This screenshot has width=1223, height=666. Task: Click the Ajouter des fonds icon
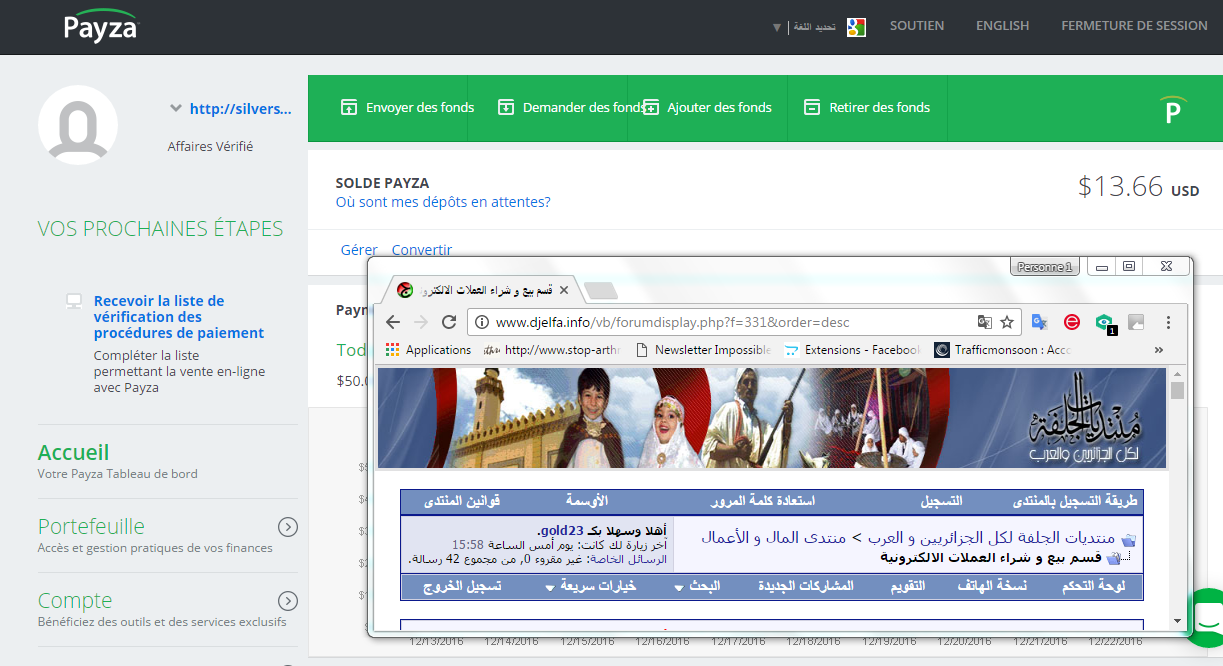651,107
